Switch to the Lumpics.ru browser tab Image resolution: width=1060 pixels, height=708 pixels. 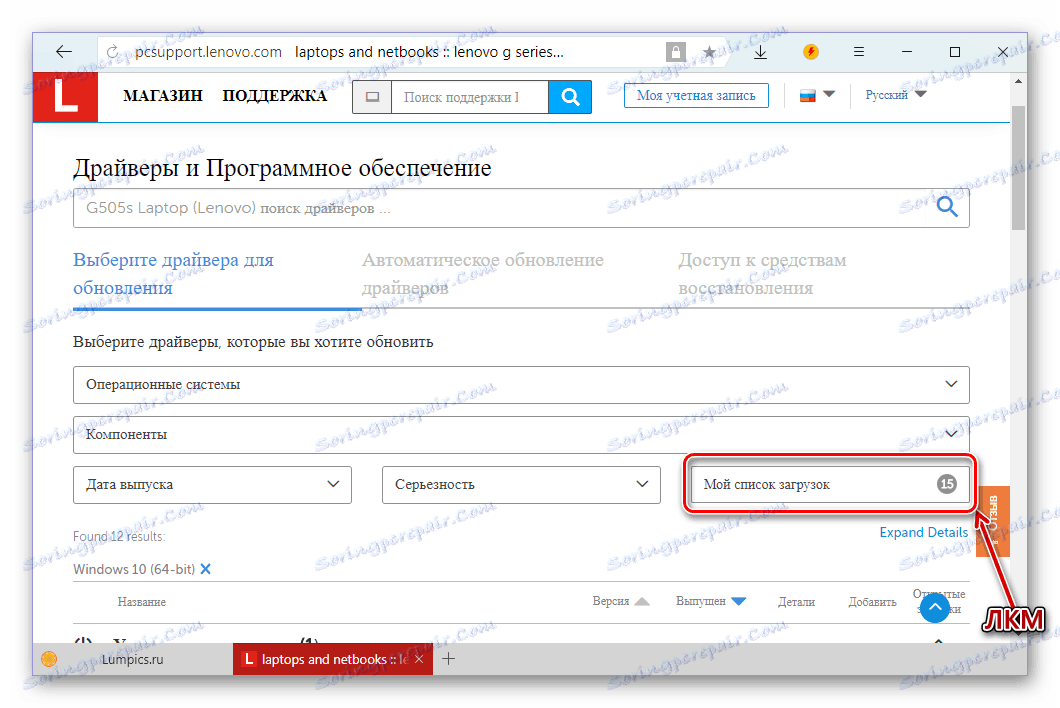pyautogui.click(x=133, y=659)
